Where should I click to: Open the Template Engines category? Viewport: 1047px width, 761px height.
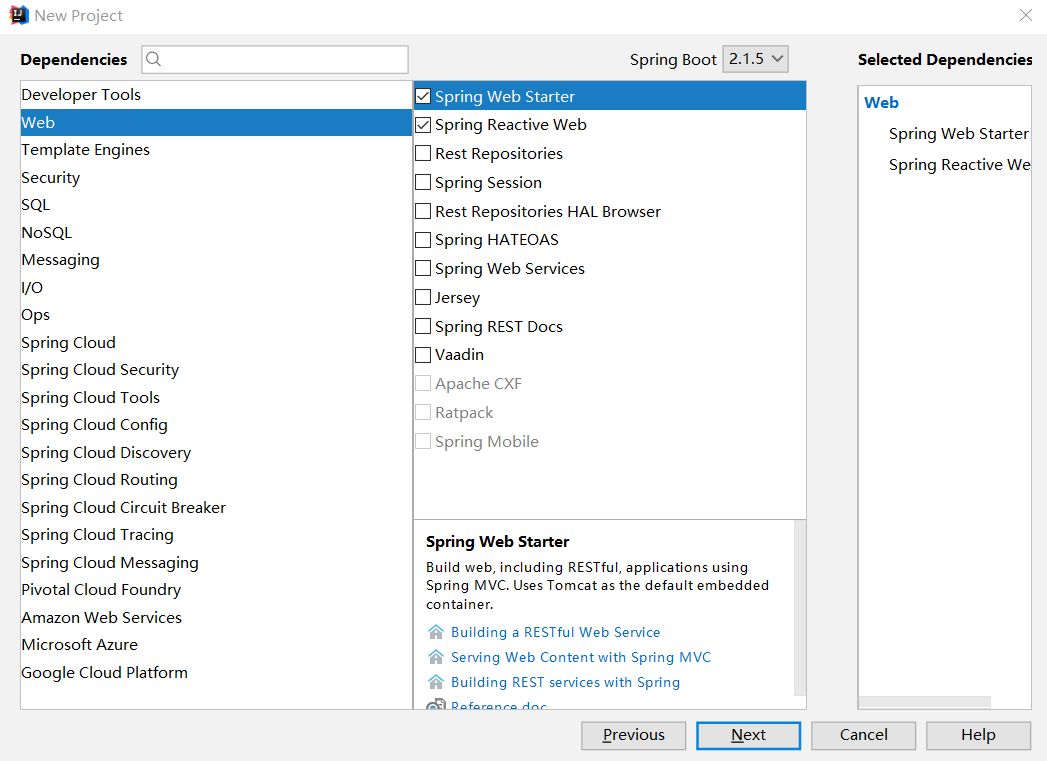tap(216, 150)
